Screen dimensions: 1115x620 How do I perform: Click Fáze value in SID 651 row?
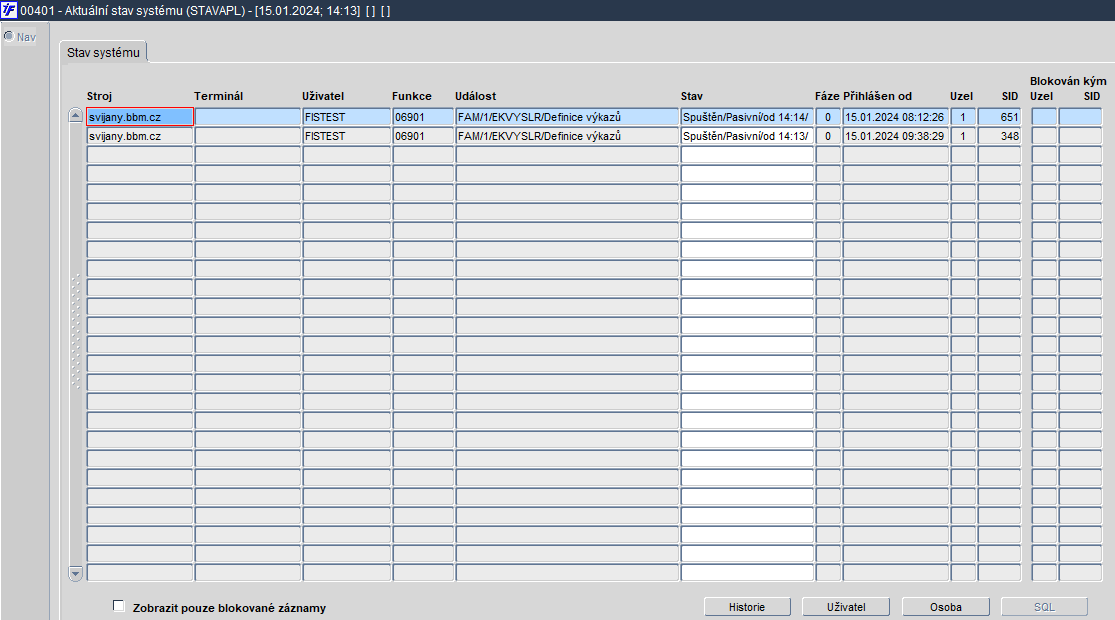click(x=828, y=117)
